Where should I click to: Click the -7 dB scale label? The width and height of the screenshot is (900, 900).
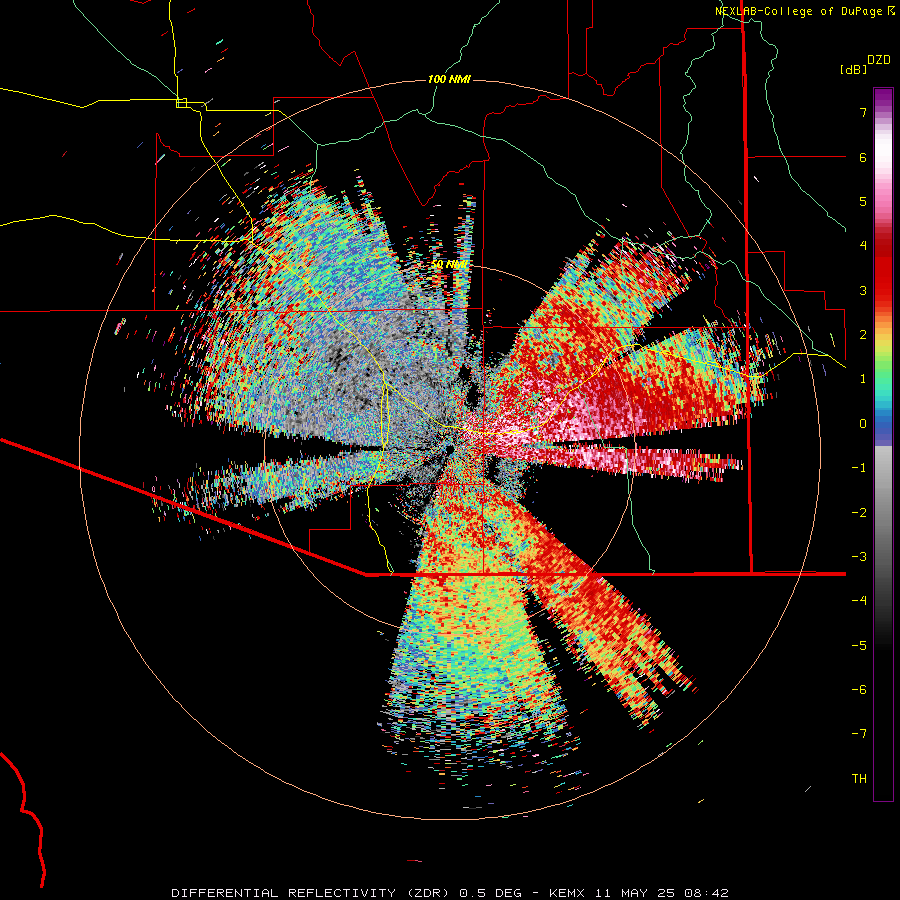[x=859, y=734]
